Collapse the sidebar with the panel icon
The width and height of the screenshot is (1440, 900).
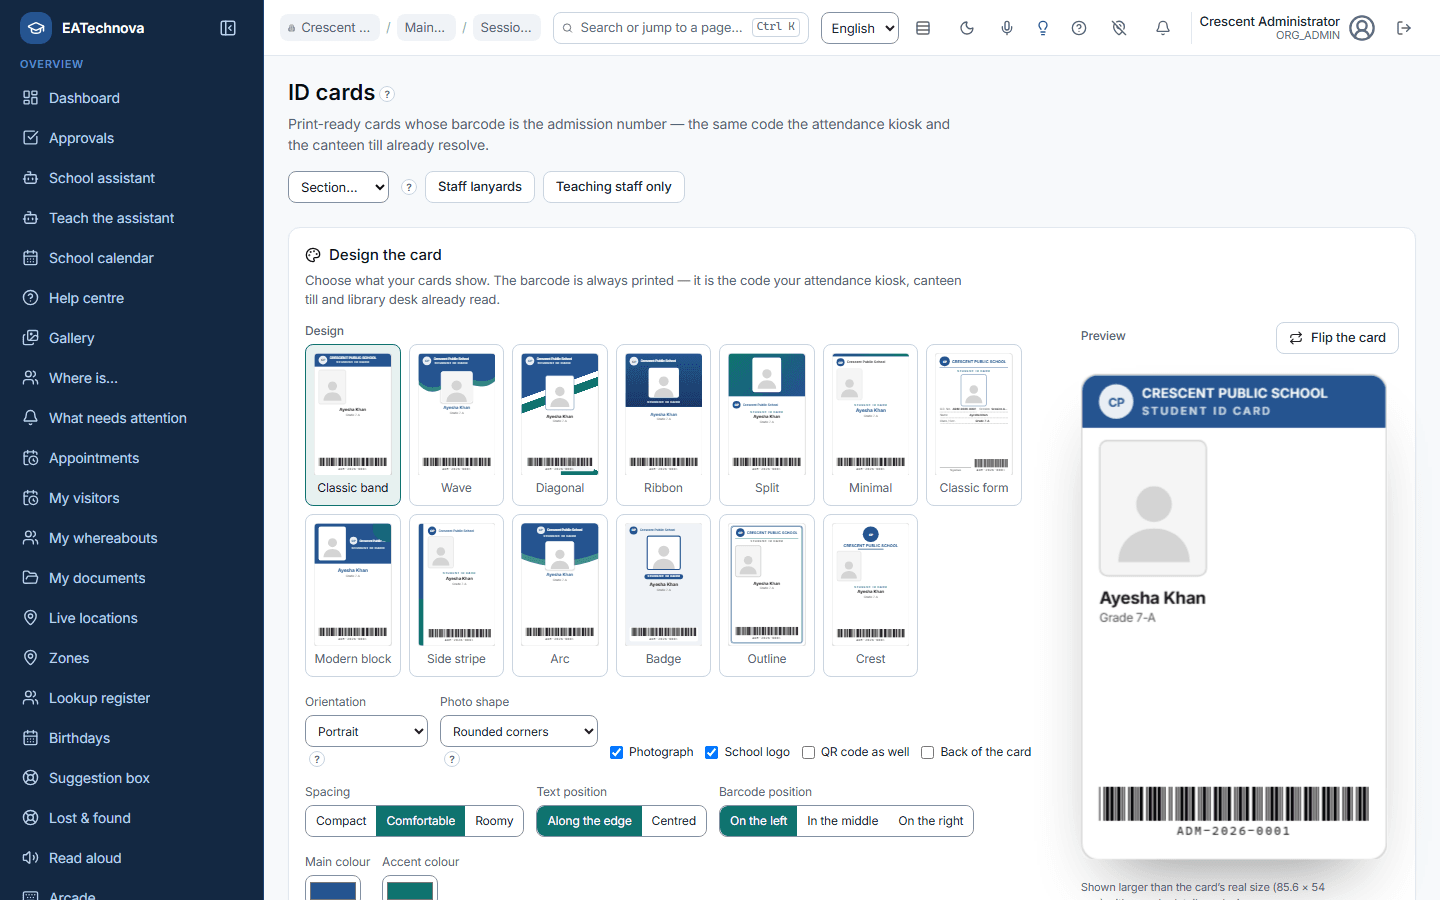tap(228, 28)
